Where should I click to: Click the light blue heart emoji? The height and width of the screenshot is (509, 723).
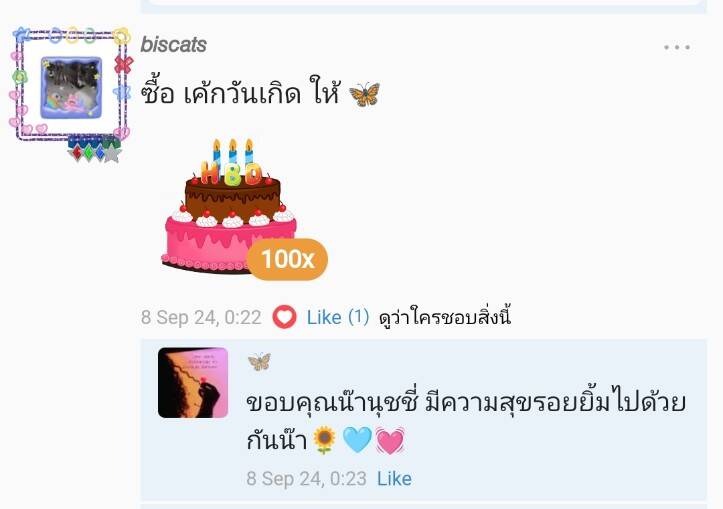(357, 440)
